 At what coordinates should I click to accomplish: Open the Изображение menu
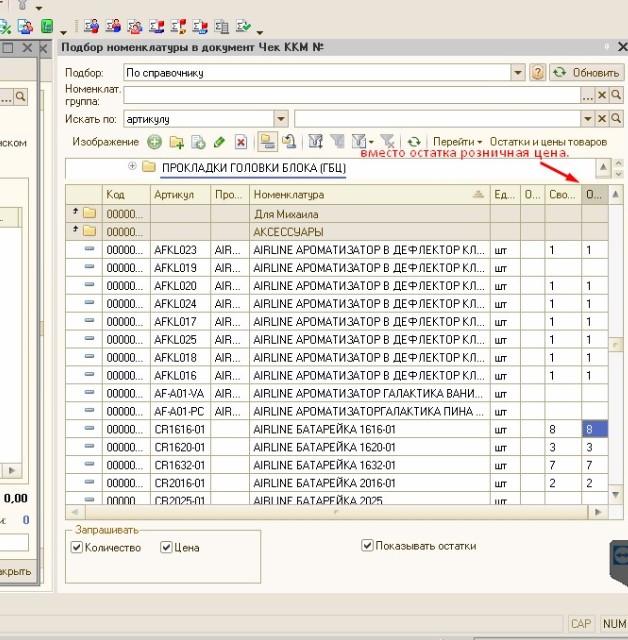[x=105, y=143]
